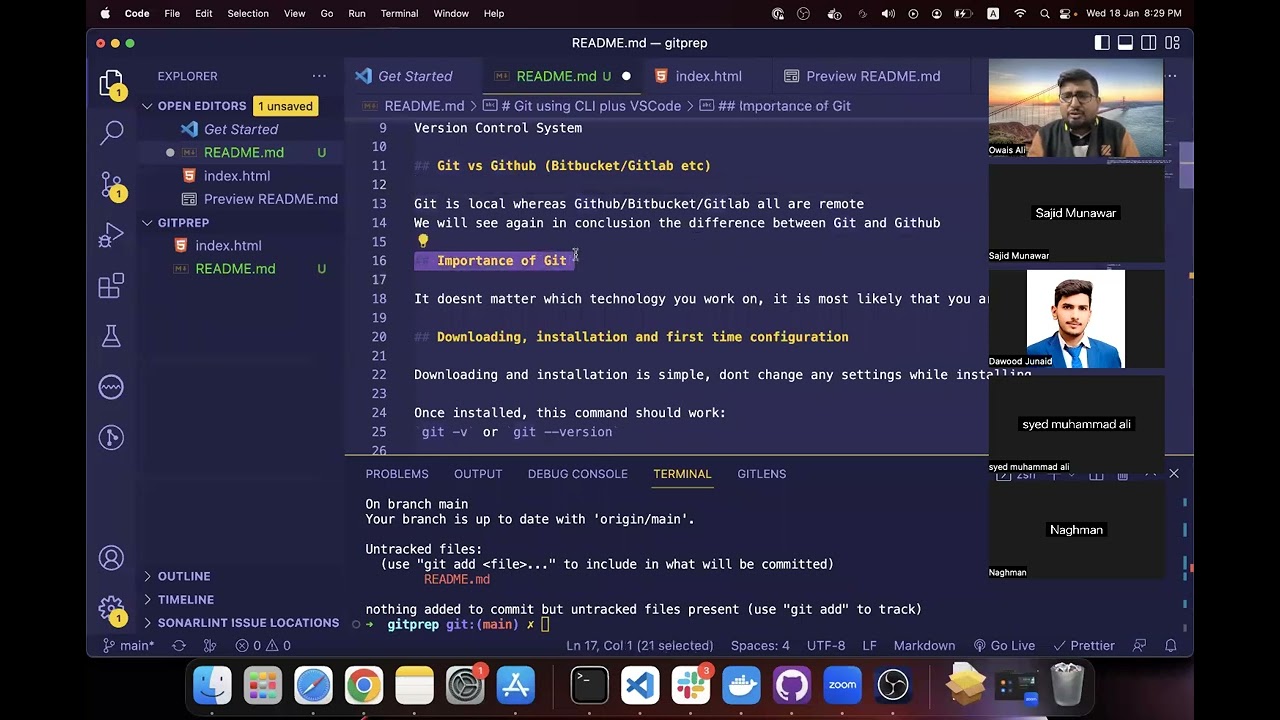Toggle Go Live server in status bar

[1004, 646]
